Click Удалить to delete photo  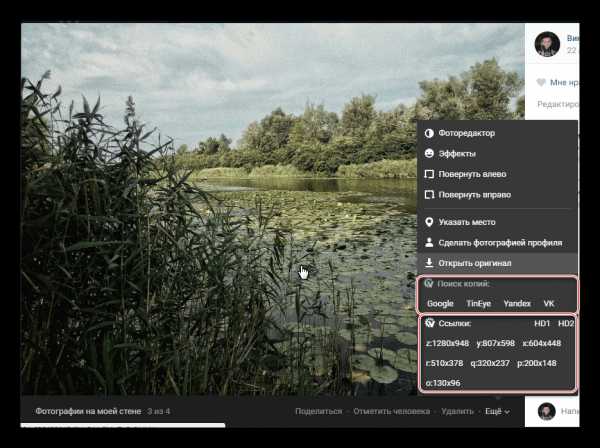pyautogui.click(x=457, y=411)
